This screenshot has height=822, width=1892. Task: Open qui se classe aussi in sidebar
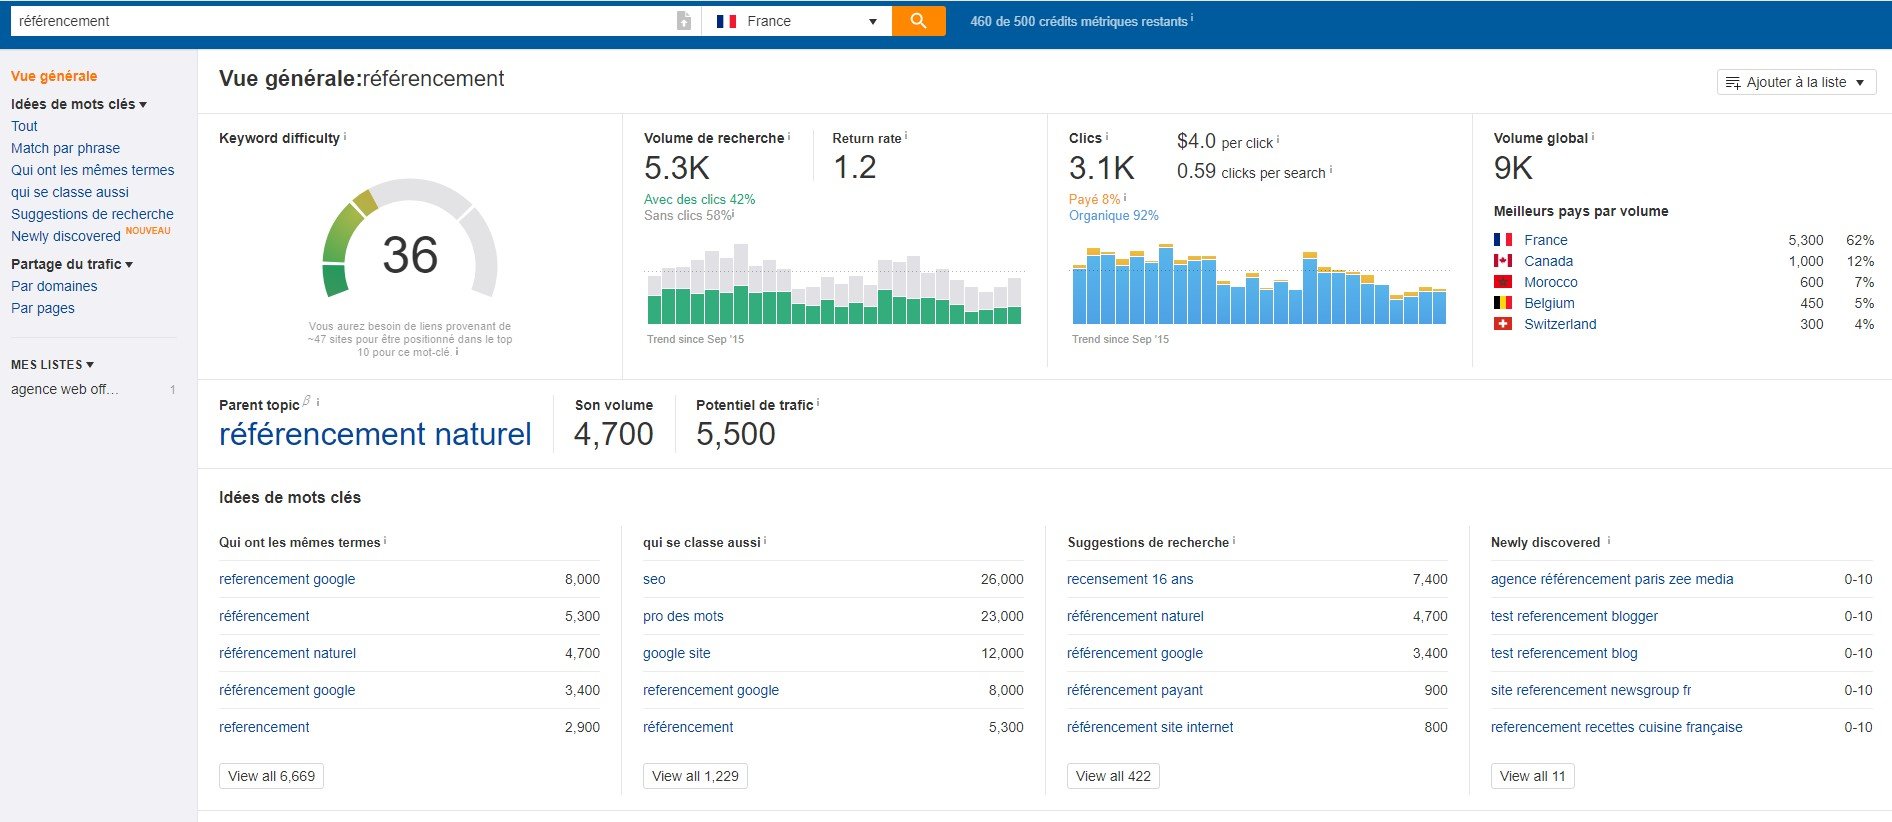(x=70, y=192)
